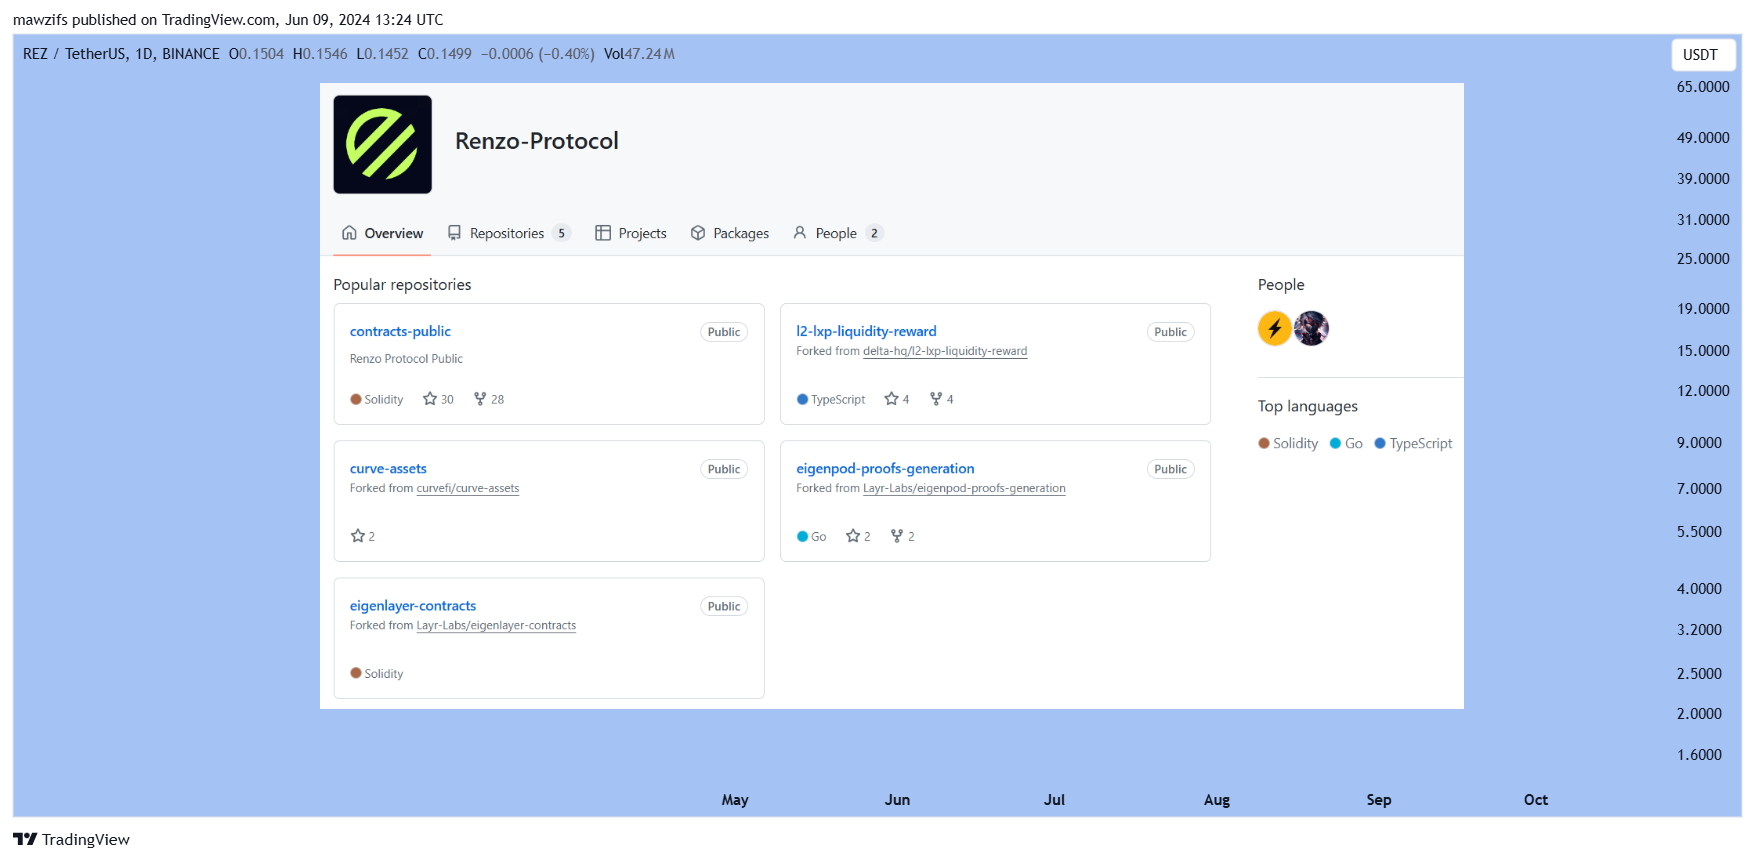Select Go in Top languages
The width and height of the screenshot is (1755, 861).
tap(1346, 443)
